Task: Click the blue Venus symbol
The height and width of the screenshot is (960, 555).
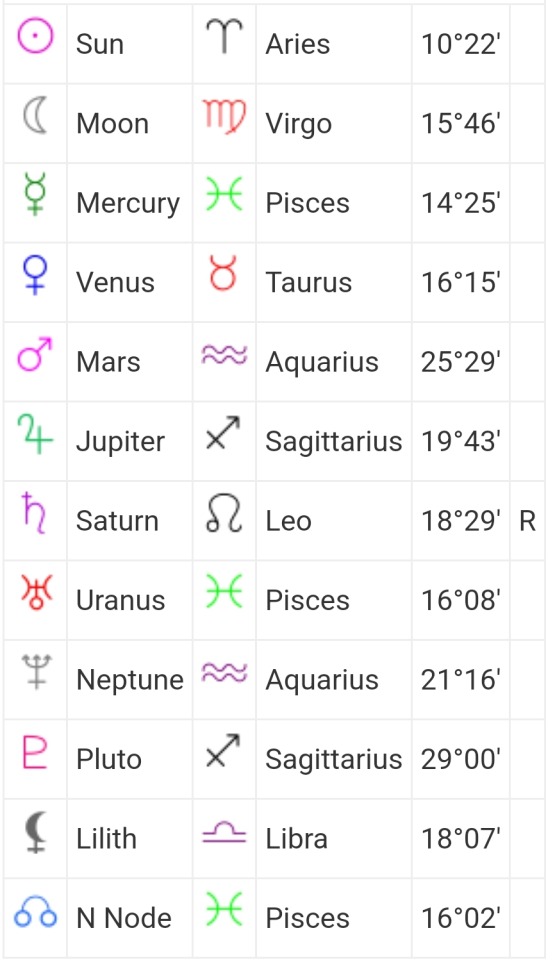Action: (35, 275)
